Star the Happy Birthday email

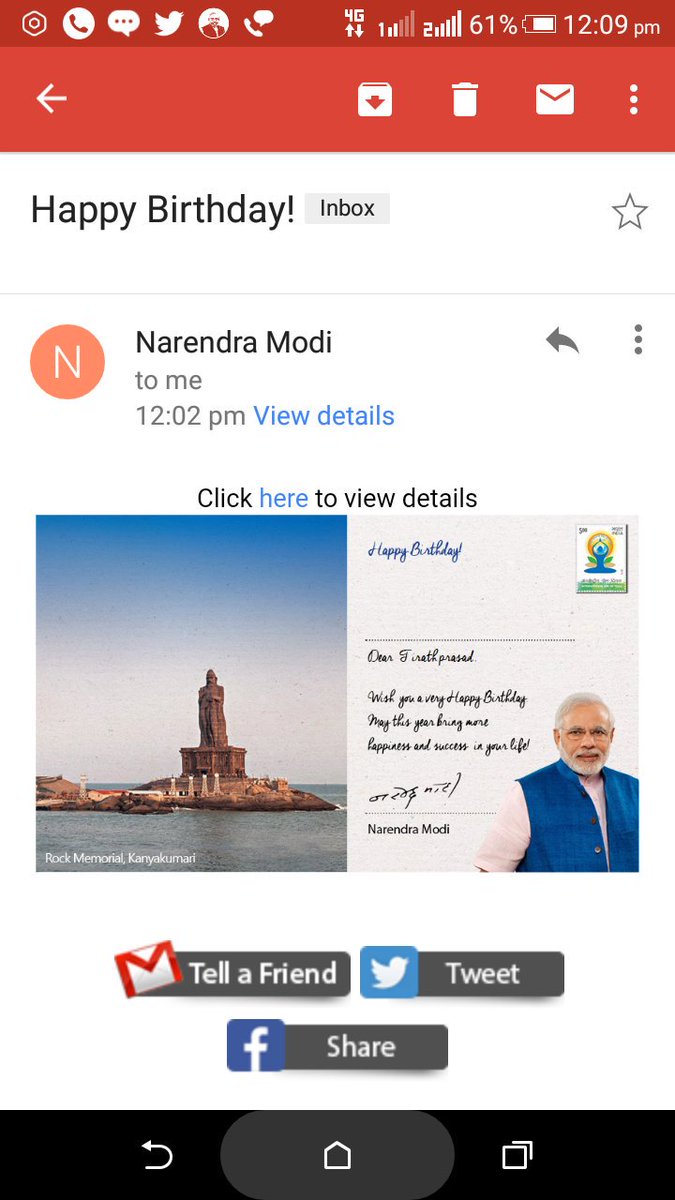(x=629, y=212)
